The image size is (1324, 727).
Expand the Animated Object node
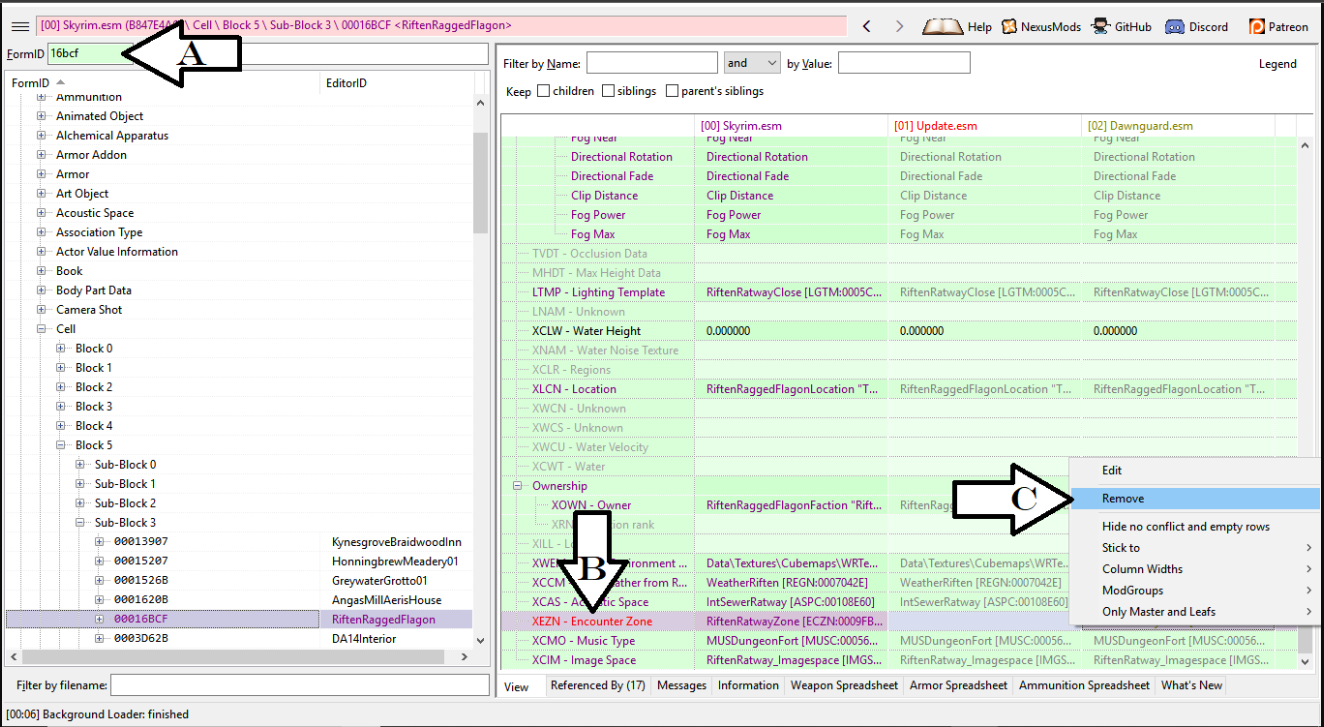(42, 116)
